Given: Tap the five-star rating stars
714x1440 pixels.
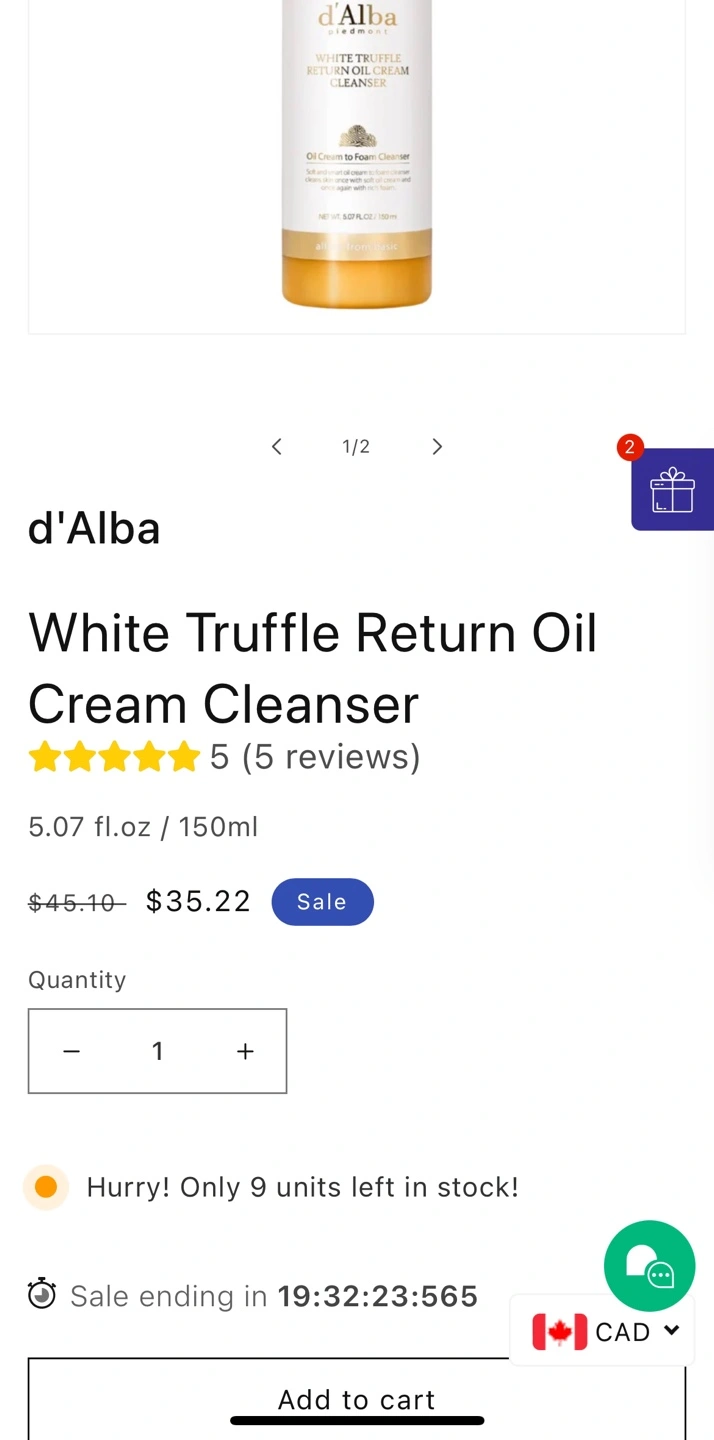Looking at the screenshot, I should 114,758.
